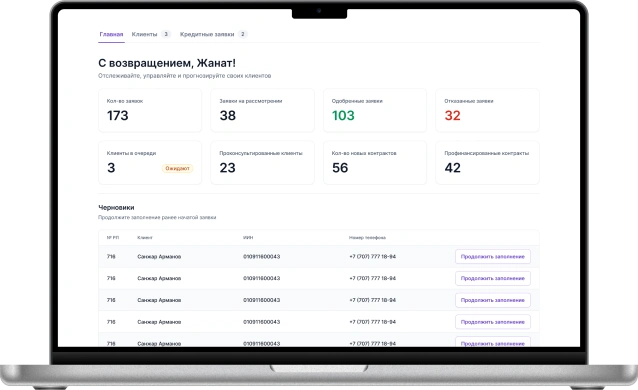
Task: Click the Клиенты count badge showing 3
Action: 166,34
